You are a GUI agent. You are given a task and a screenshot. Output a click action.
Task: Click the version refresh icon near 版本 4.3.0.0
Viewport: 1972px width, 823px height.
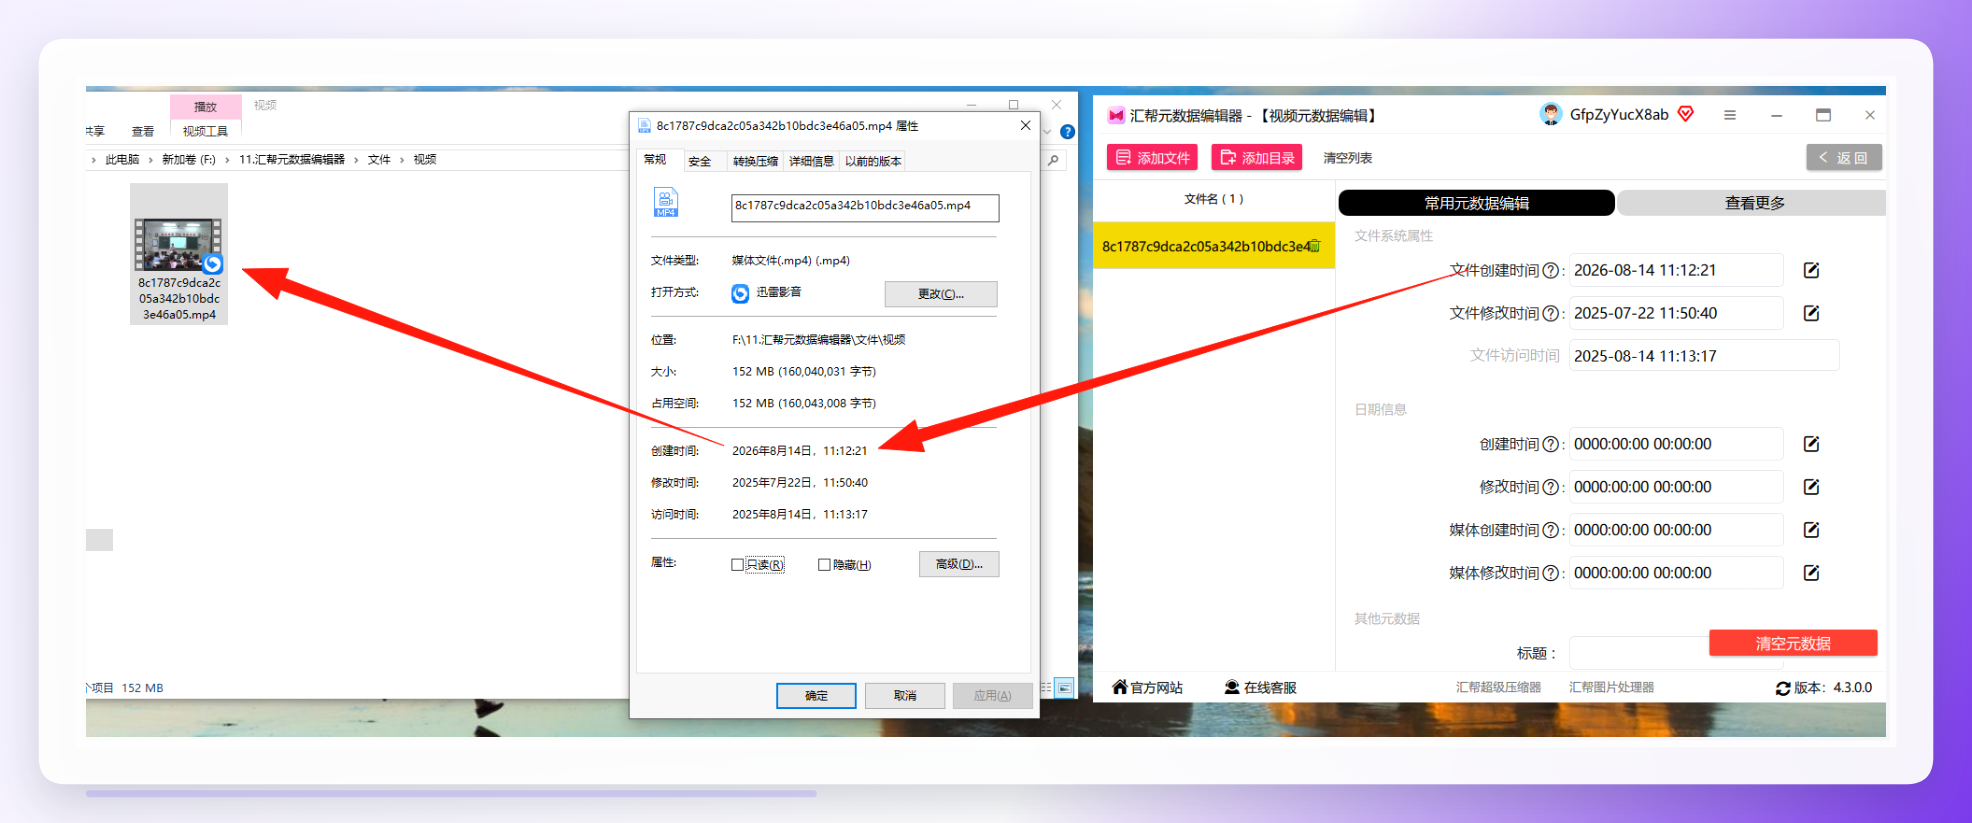pyautogui.click(x=1783, y=688)
